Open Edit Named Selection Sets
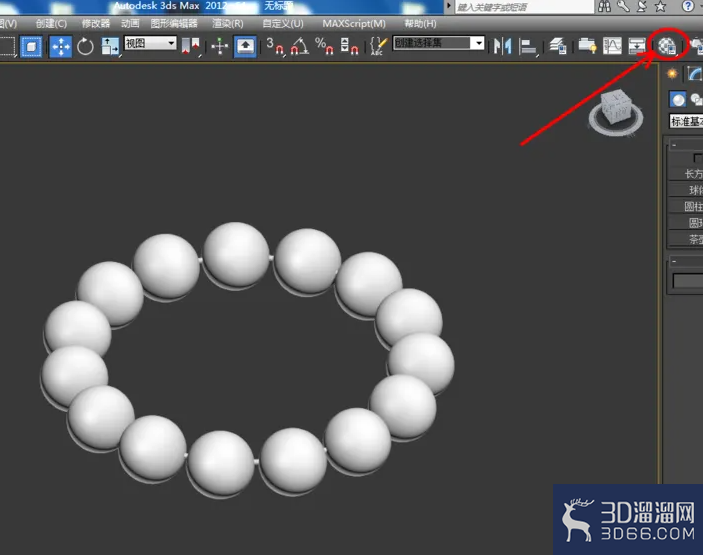 coord(378,46)
